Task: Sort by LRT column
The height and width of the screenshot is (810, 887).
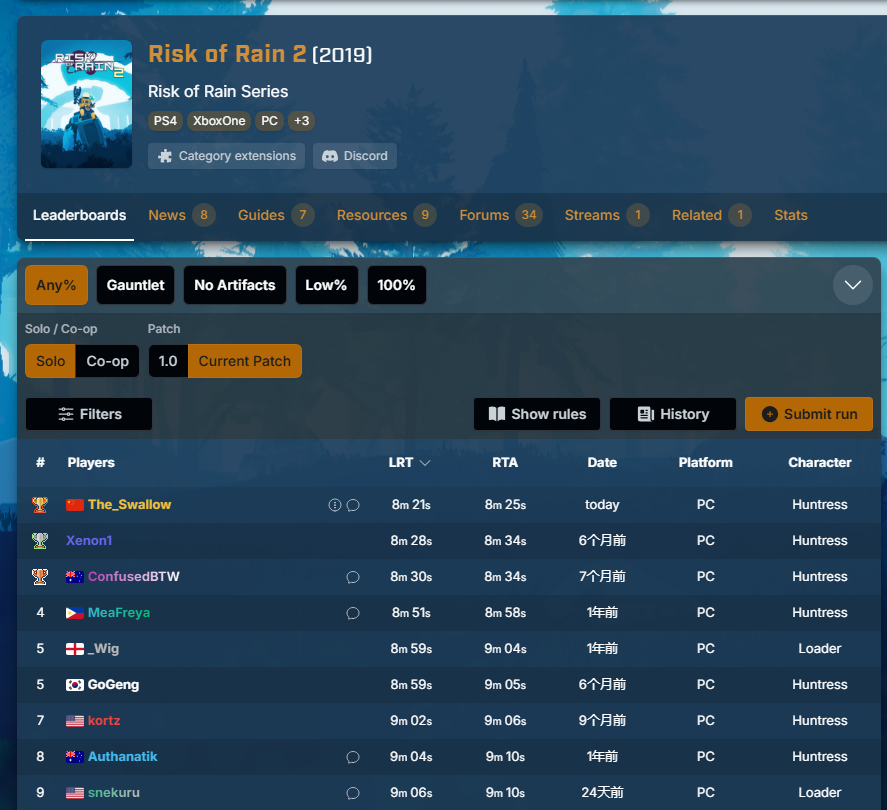Action: pyautogui.click(x=410, y=463)
